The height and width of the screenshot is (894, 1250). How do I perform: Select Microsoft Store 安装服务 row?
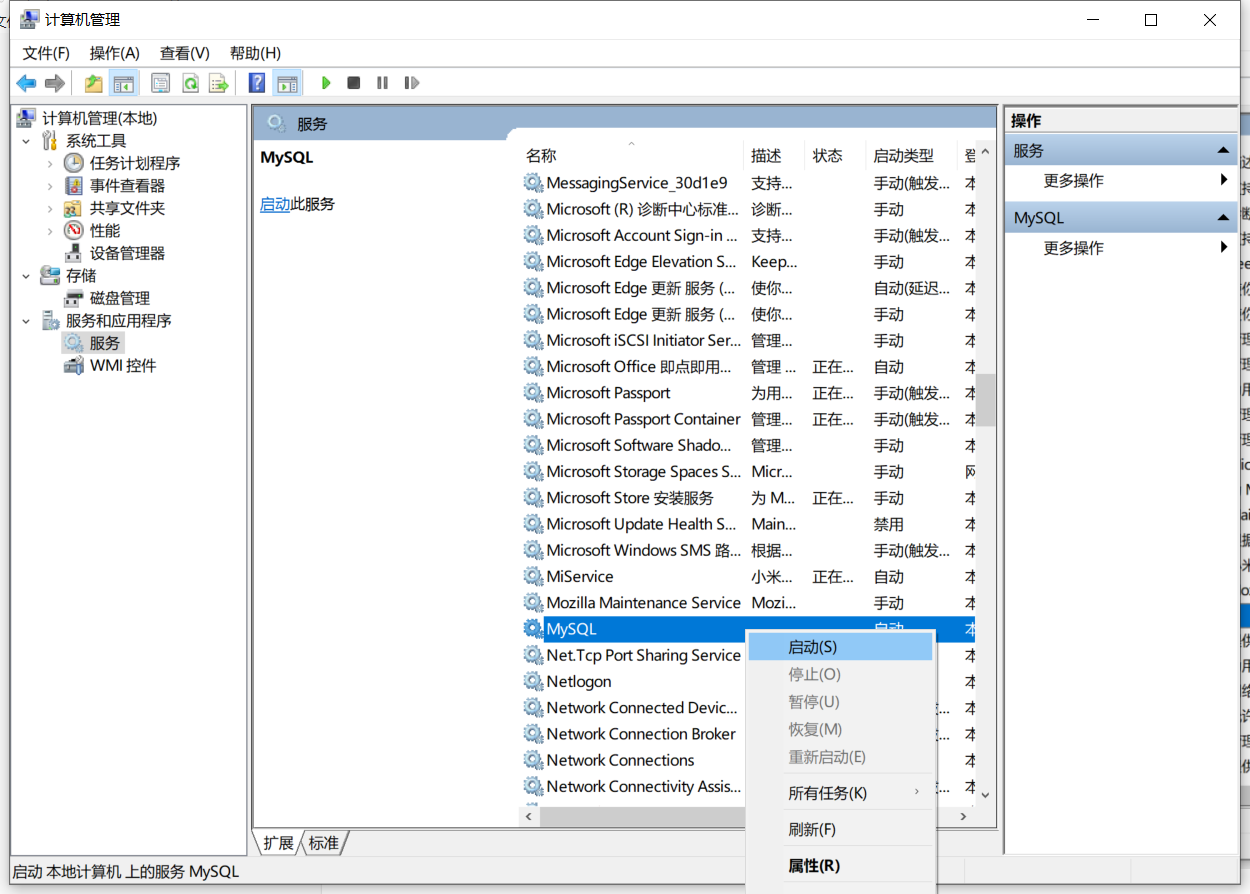[748, 498]
